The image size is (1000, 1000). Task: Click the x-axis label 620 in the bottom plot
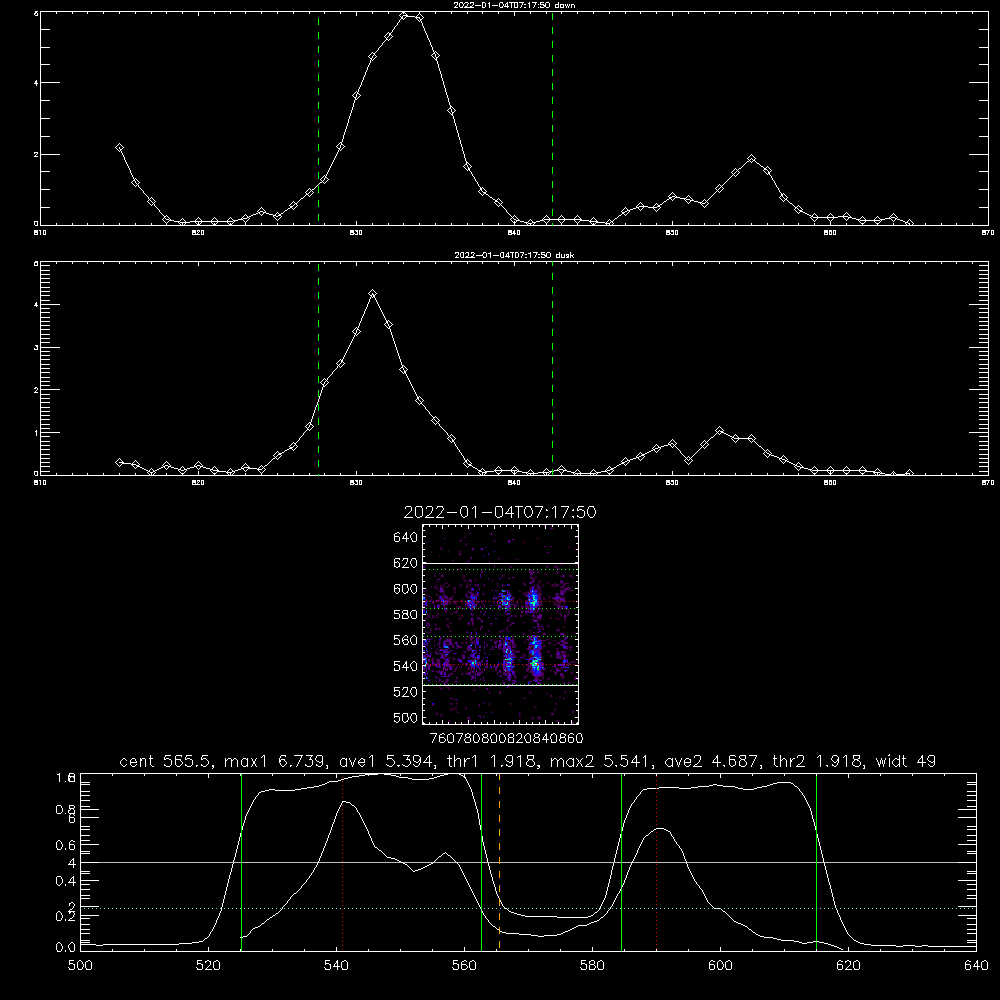click(x=848, y=966)
